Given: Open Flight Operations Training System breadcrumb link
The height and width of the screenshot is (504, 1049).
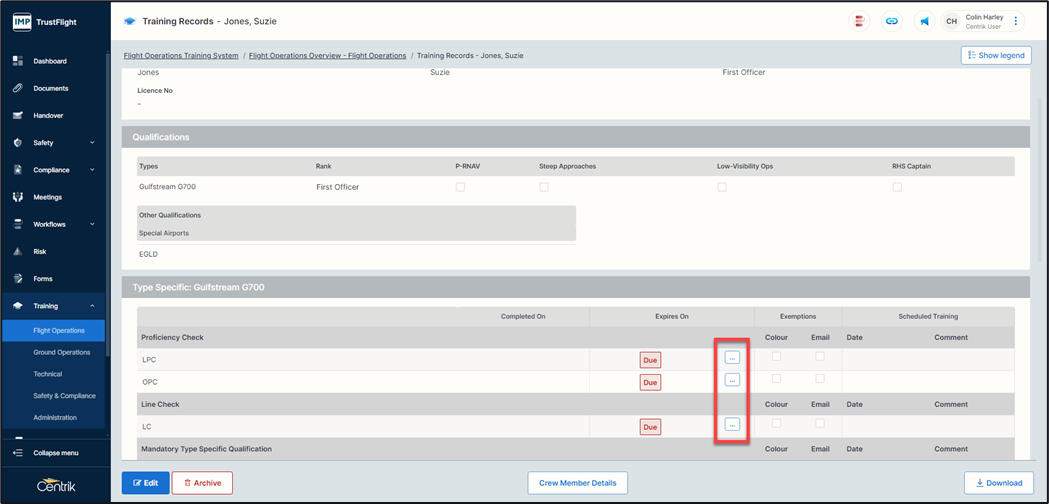Looking at the screenshot, I should coord(181,56).
